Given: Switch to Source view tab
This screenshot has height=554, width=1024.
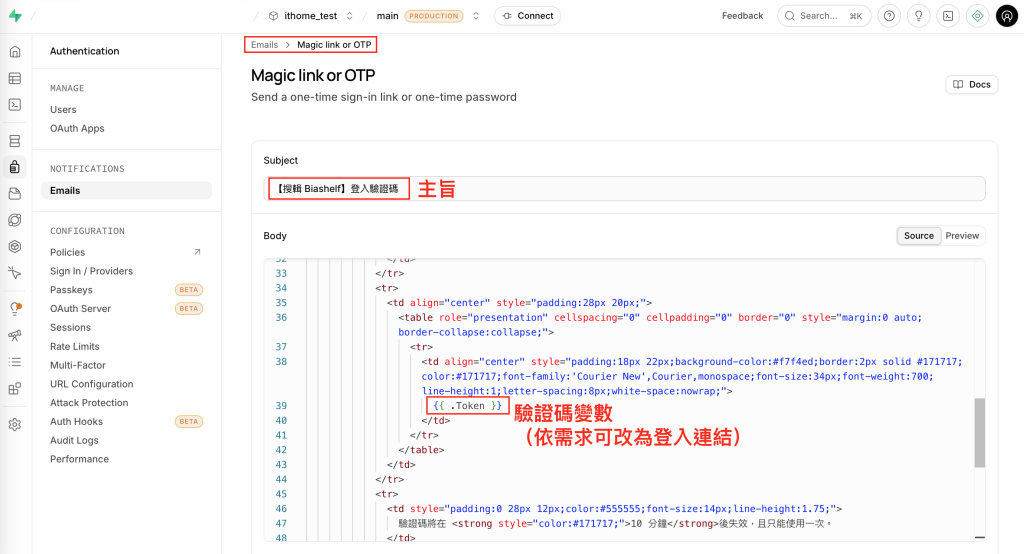Looking at the screenshot, I should [919, 236].
